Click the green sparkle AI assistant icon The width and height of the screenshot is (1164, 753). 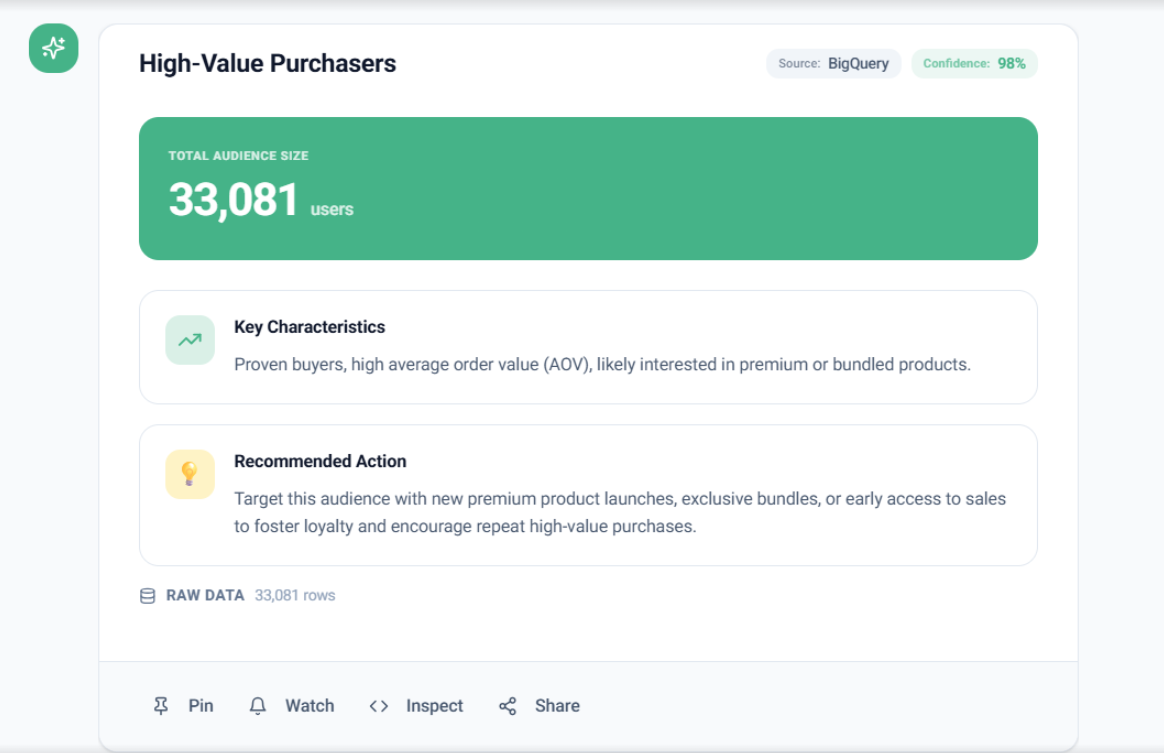tap(53, 48)
